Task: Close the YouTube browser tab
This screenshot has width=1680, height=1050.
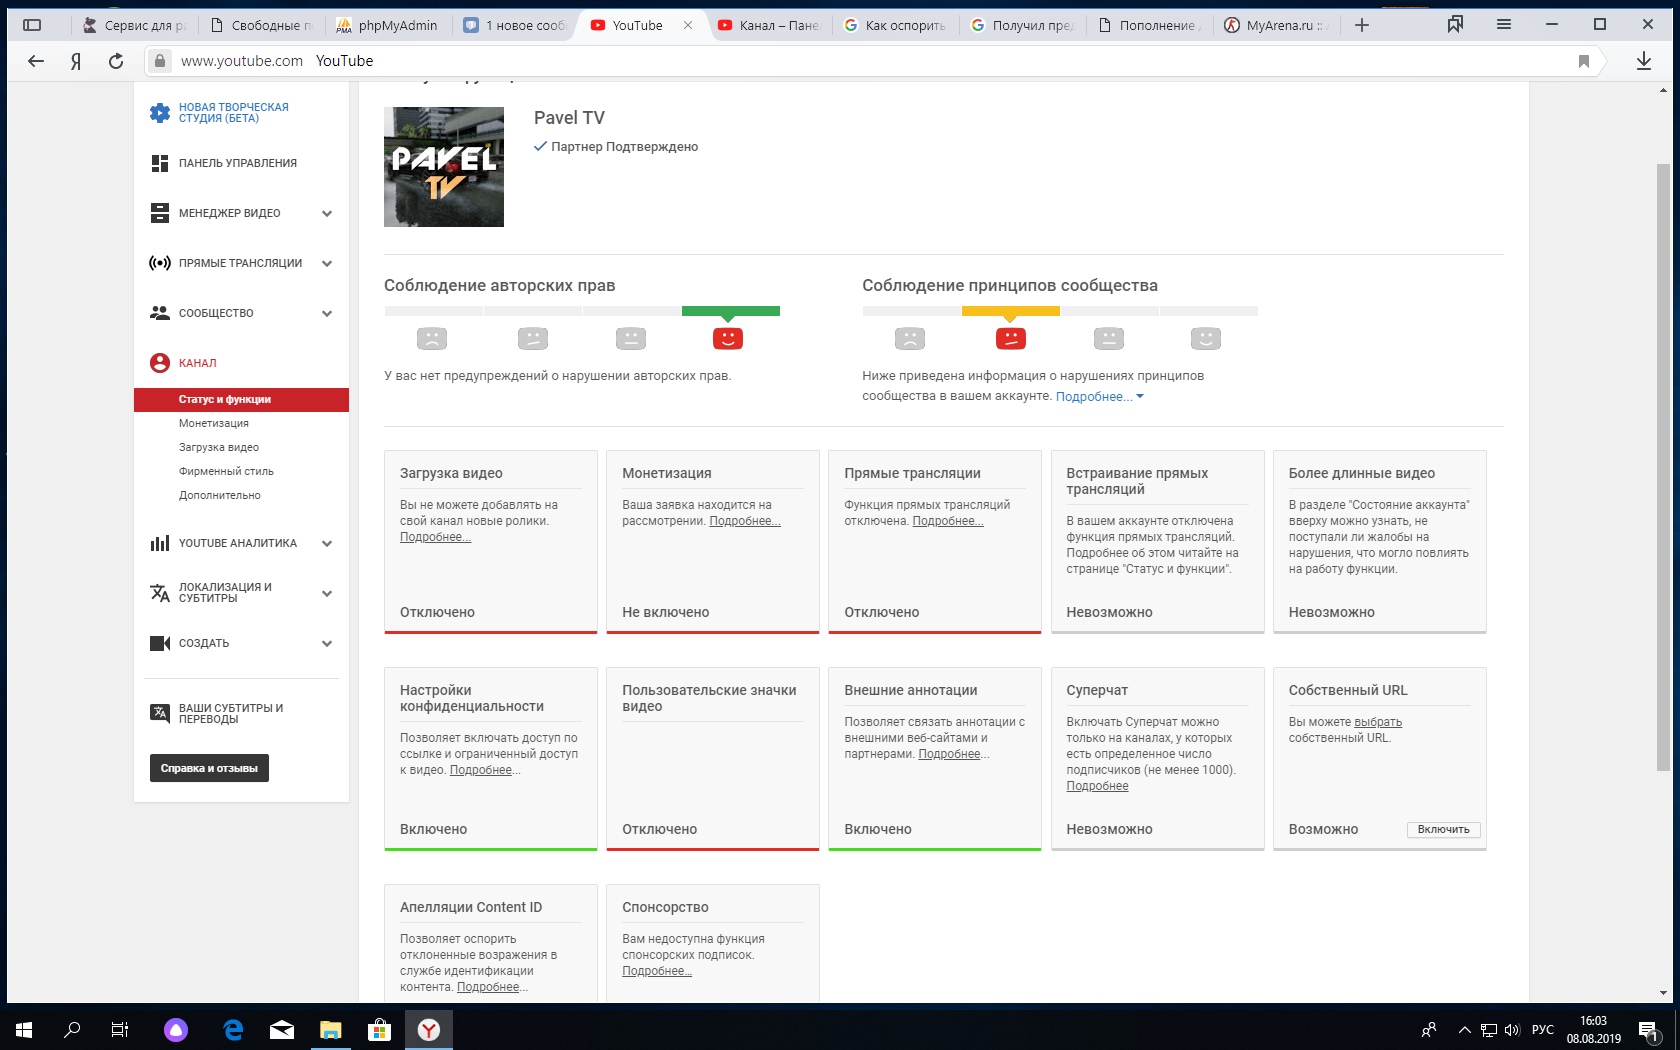Action: tap(688, 25)
